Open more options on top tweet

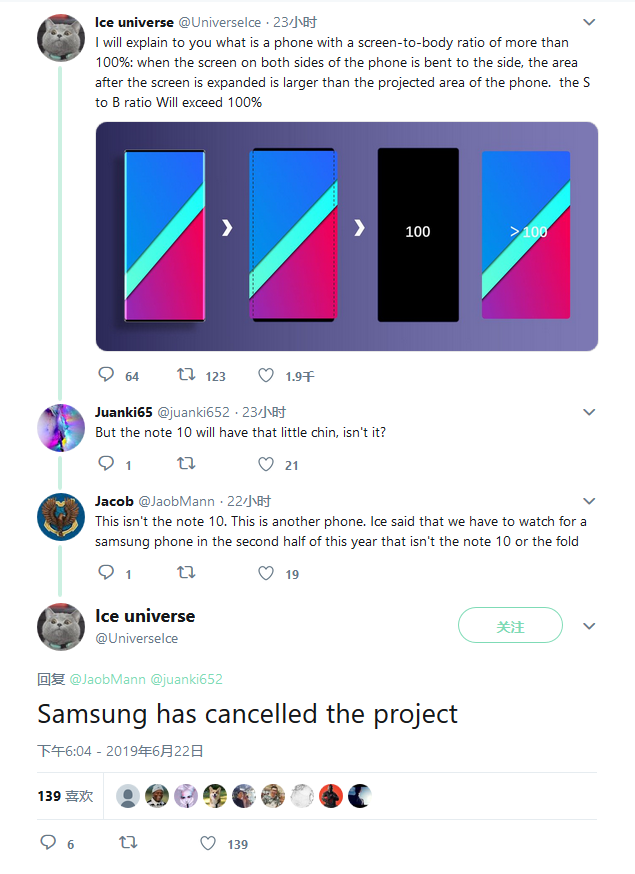pos(589,22)
